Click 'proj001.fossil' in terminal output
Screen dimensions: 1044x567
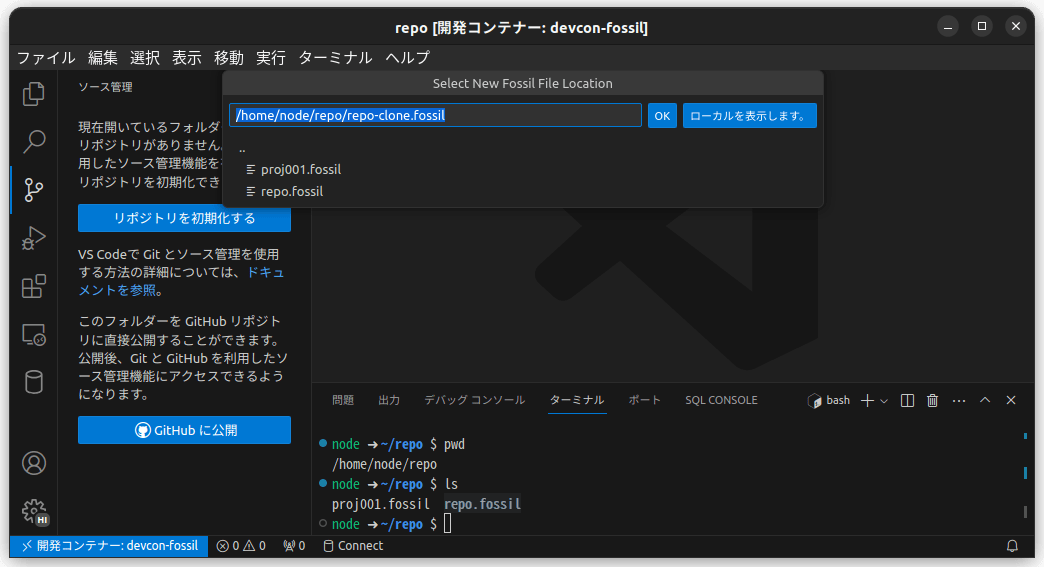(x=381, y=504)
